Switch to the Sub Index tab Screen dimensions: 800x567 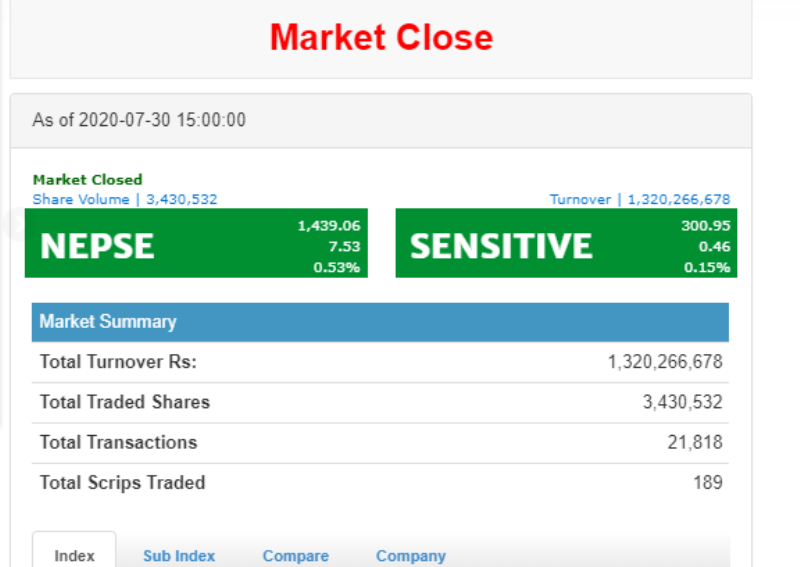(x=179, y=555)
